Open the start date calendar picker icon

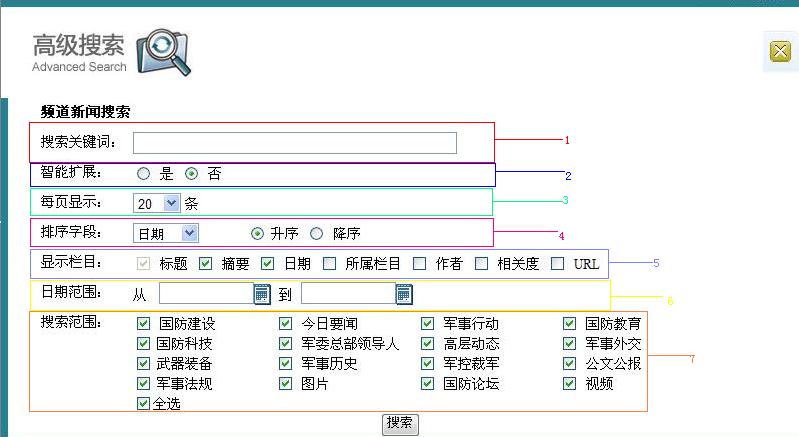coord(262,294)
